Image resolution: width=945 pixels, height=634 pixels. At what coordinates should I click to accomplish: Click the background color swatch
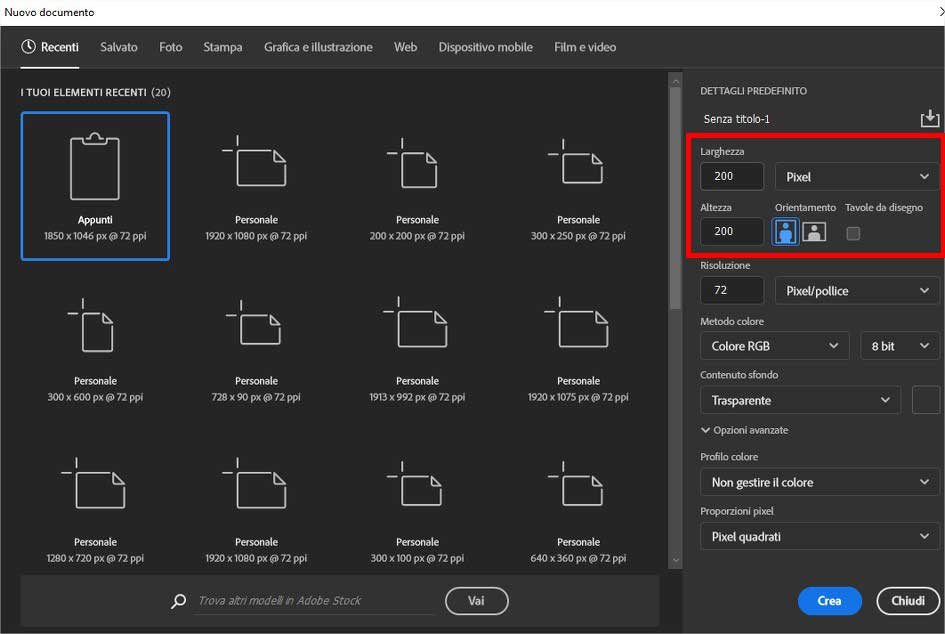click(926, 400)
